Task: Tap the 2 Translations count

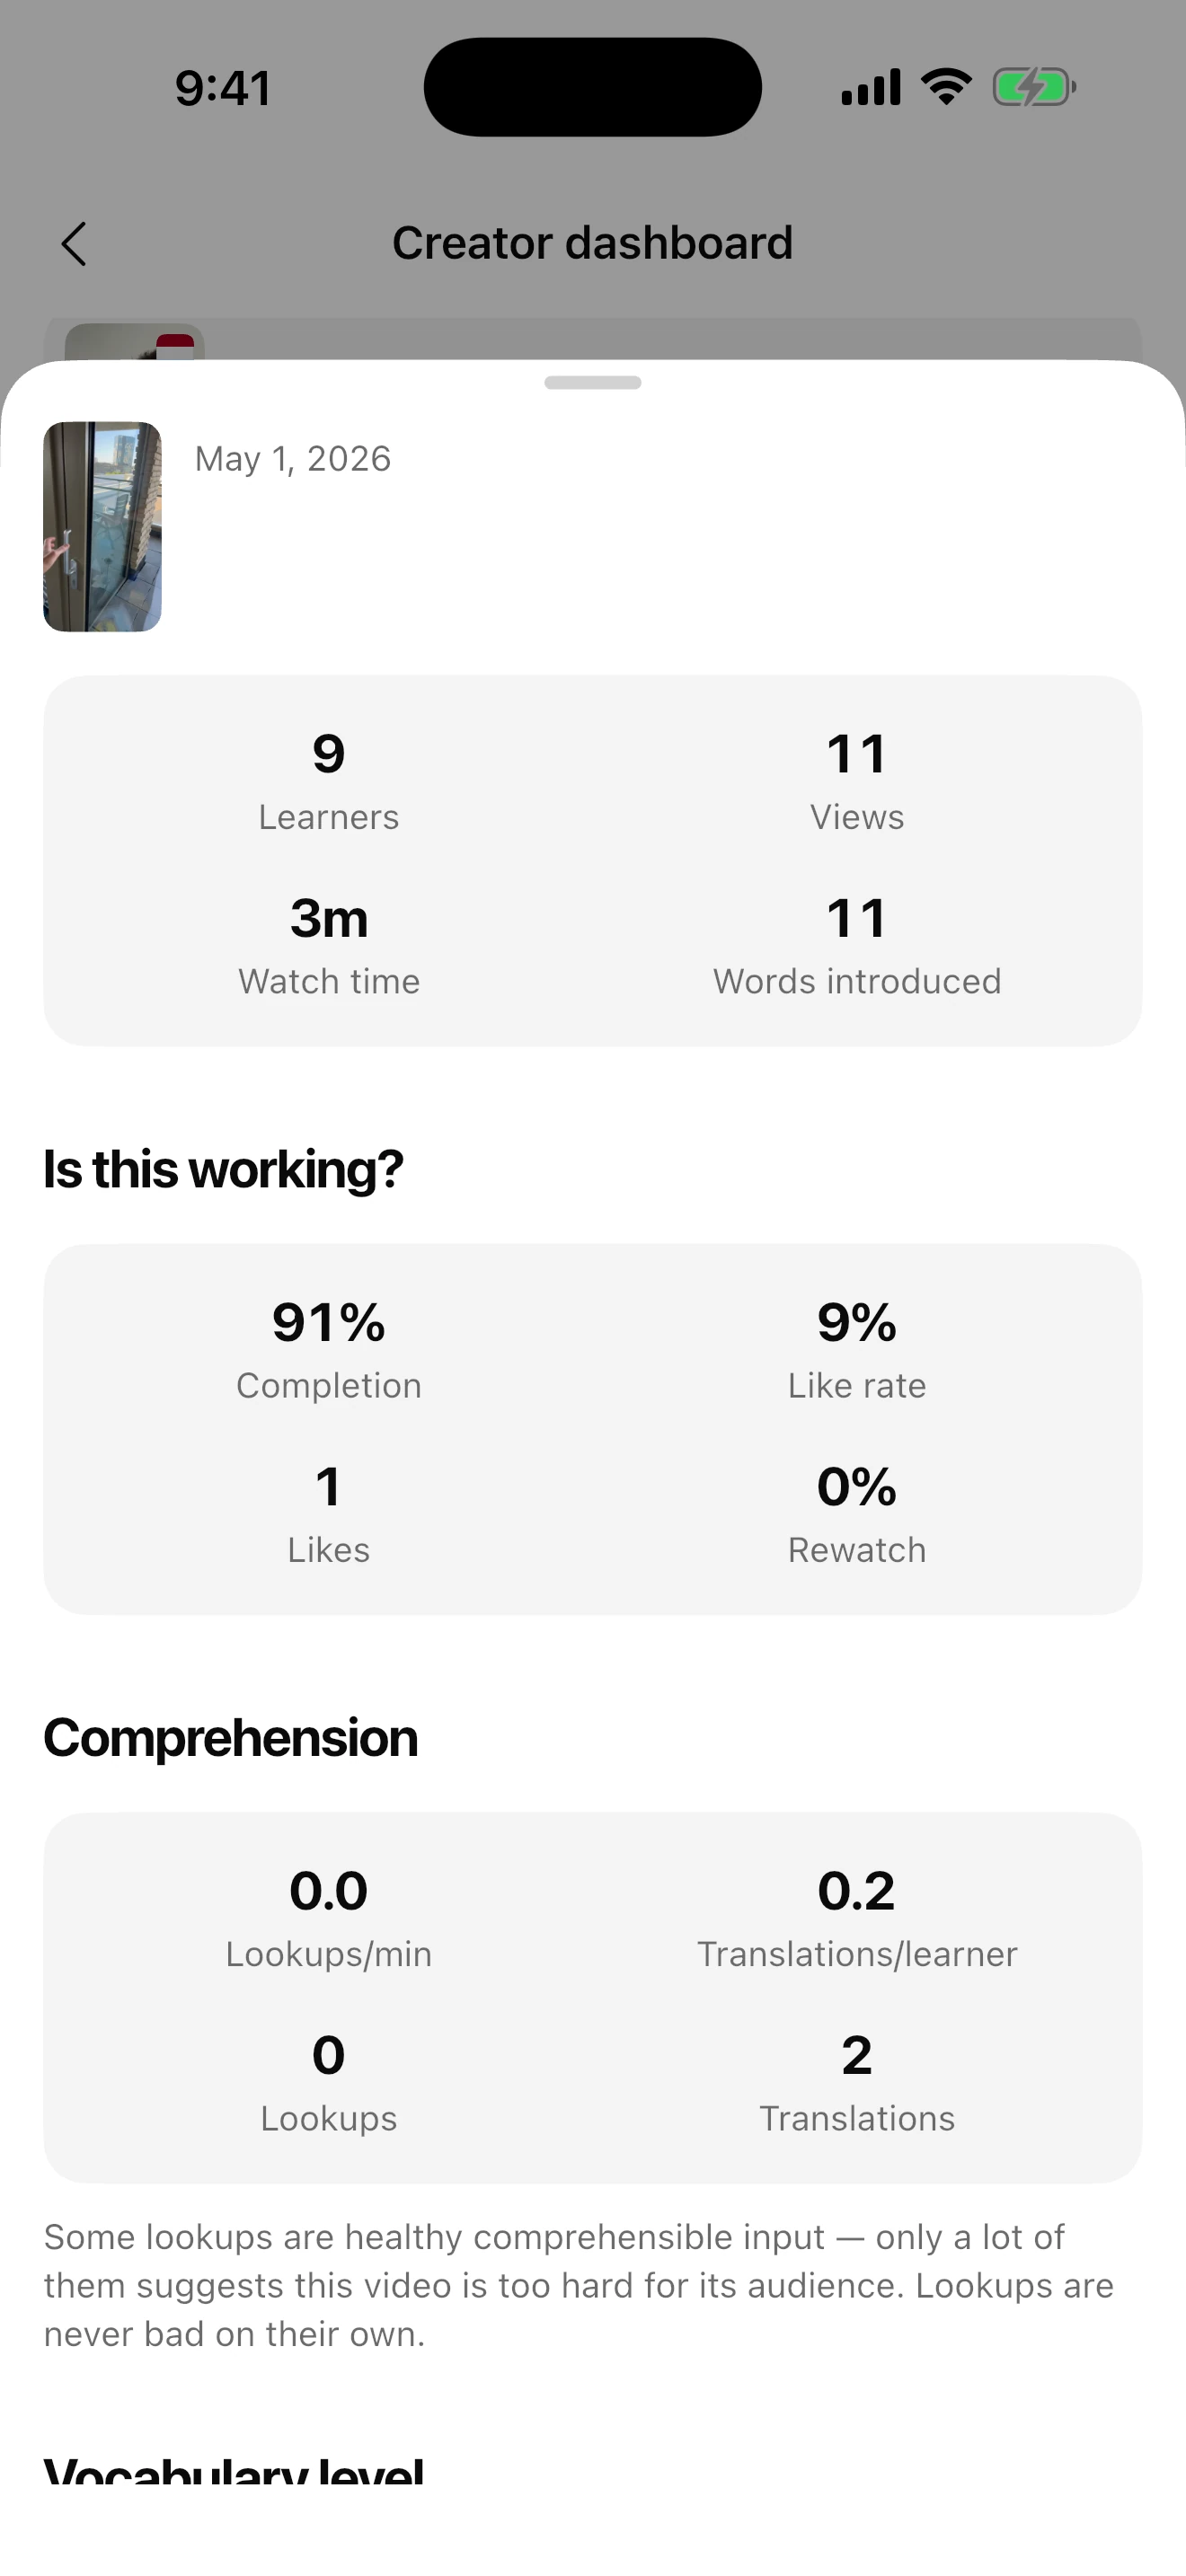Action: pyautogui.click(x=857, y=2082)
